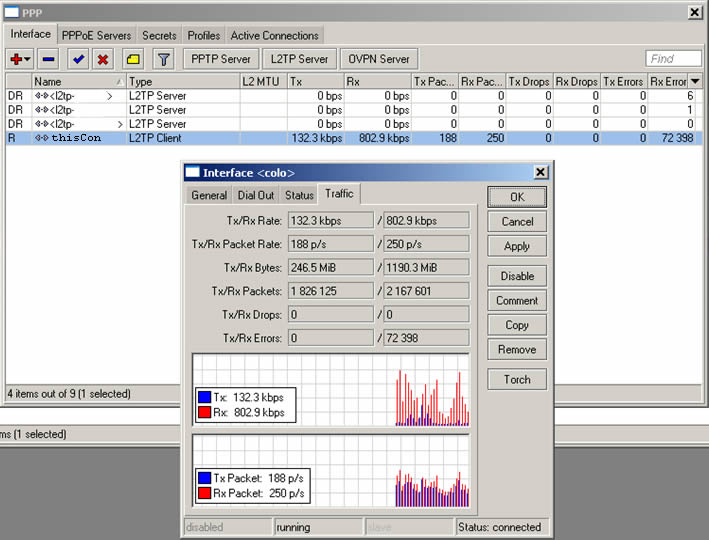The image size is (709, 540).
Task: Close the Interface colo dialog
Action: point(540,172)
